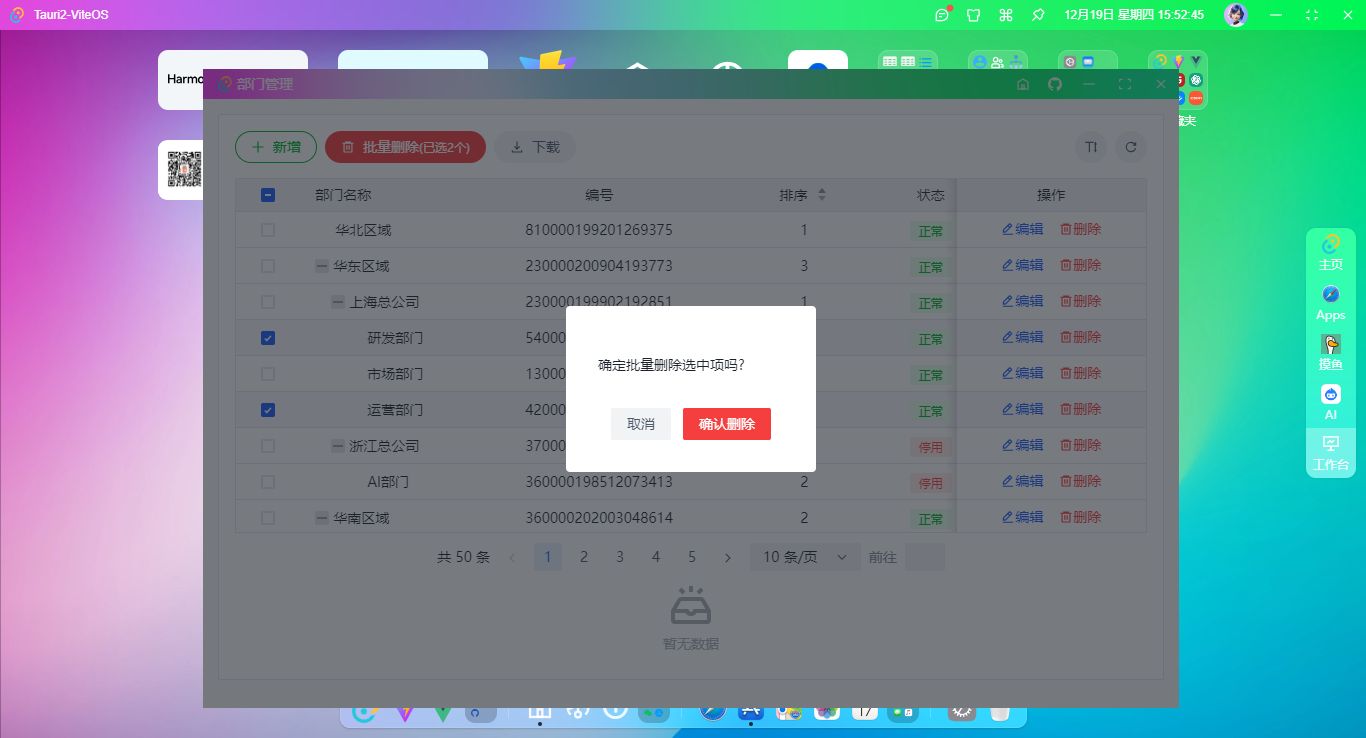Edit the 市场部门 row via 编辑 link
The image size is (1366, 738).
(1022, 373)
